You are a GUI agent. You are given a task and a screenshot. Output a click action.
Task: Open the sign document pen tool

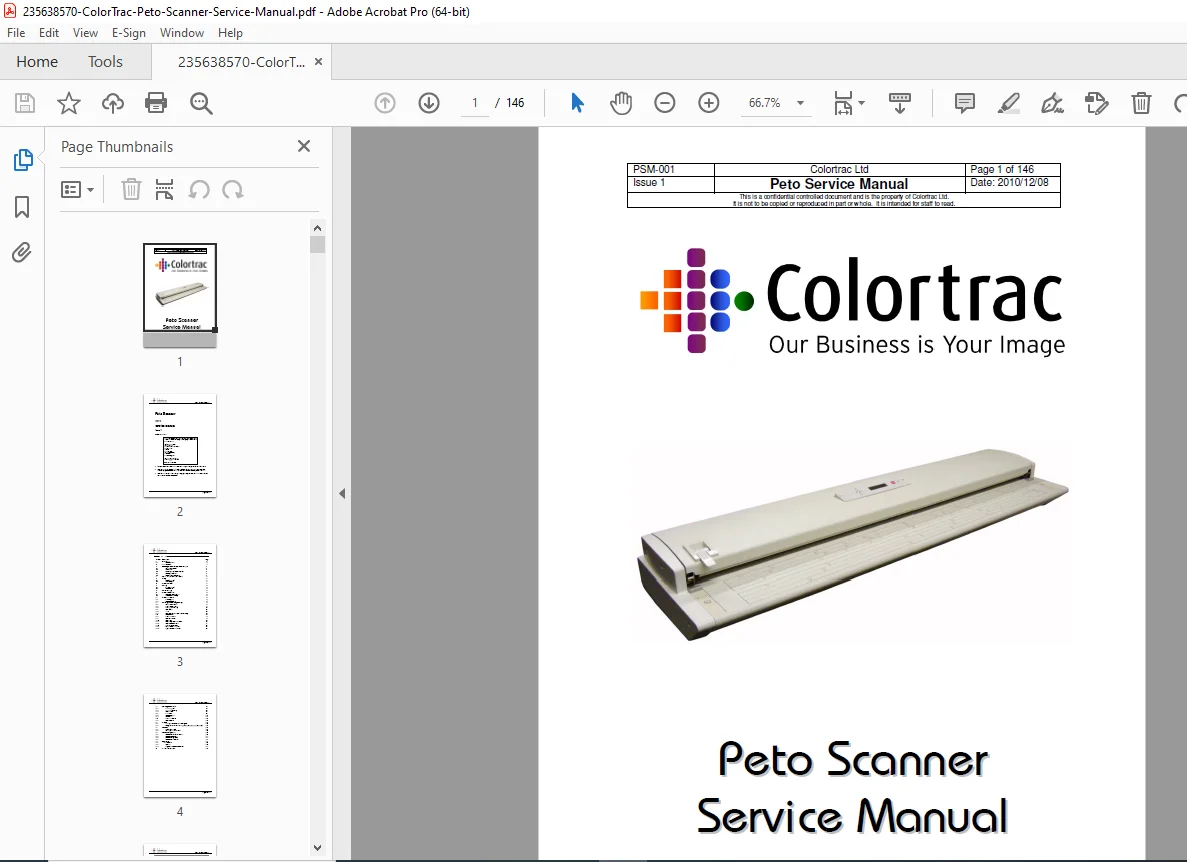(x=1052, y=103)
